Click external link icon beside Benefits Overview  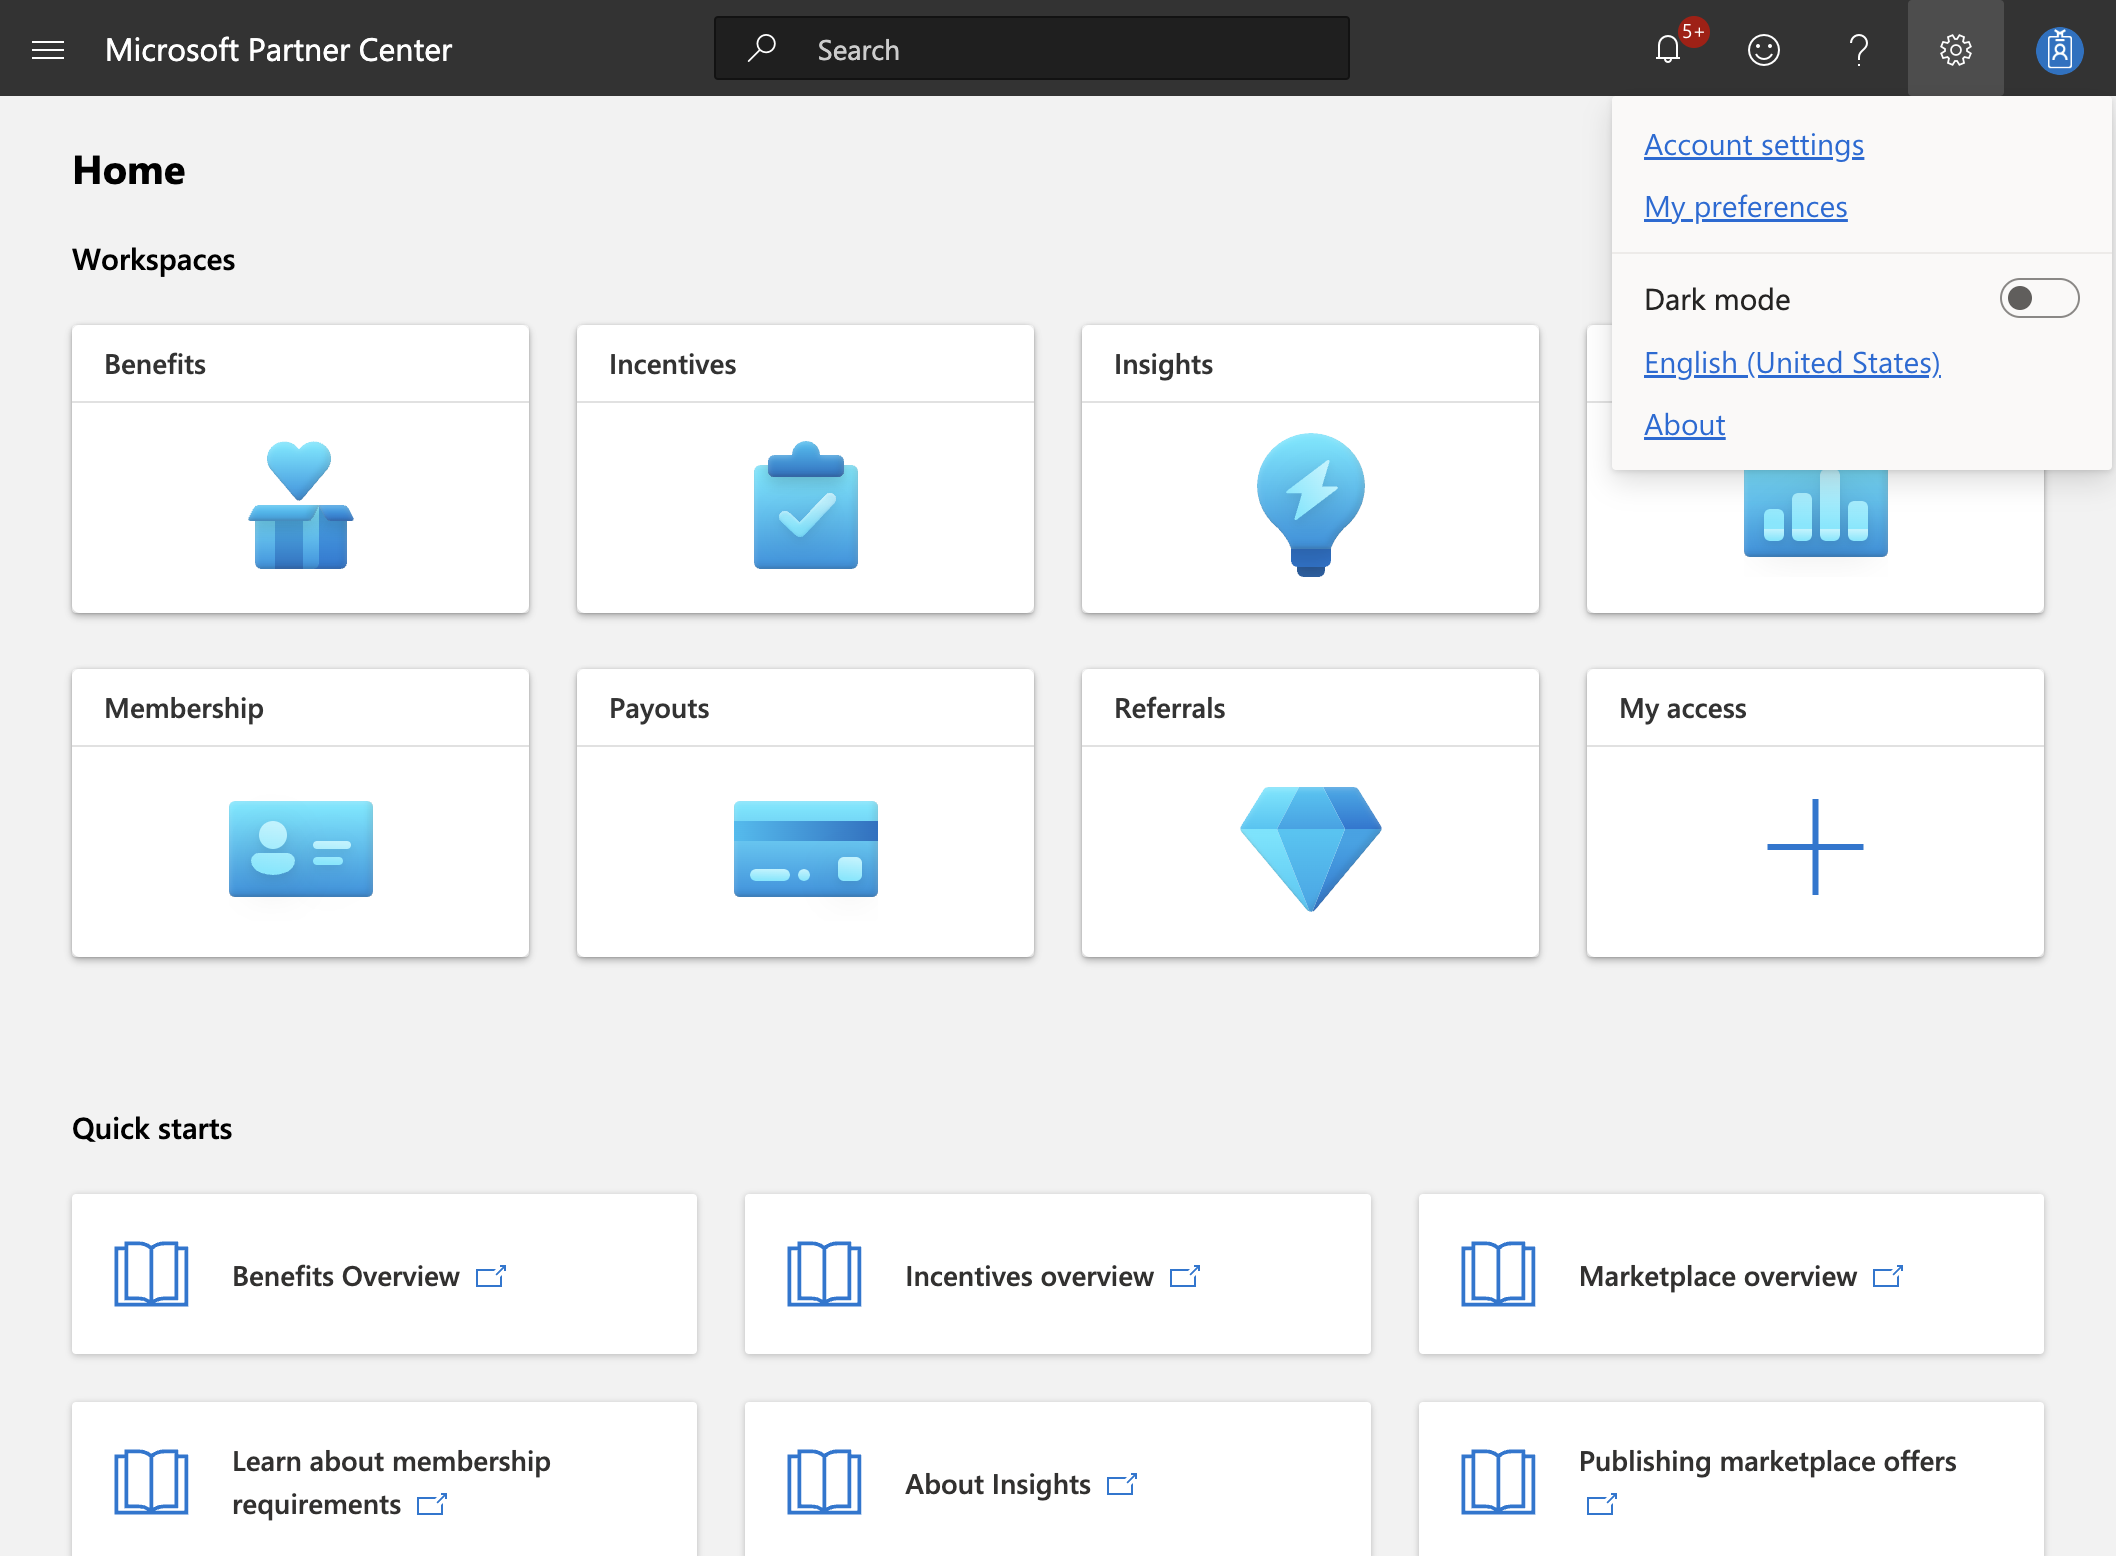(491, 1276)
